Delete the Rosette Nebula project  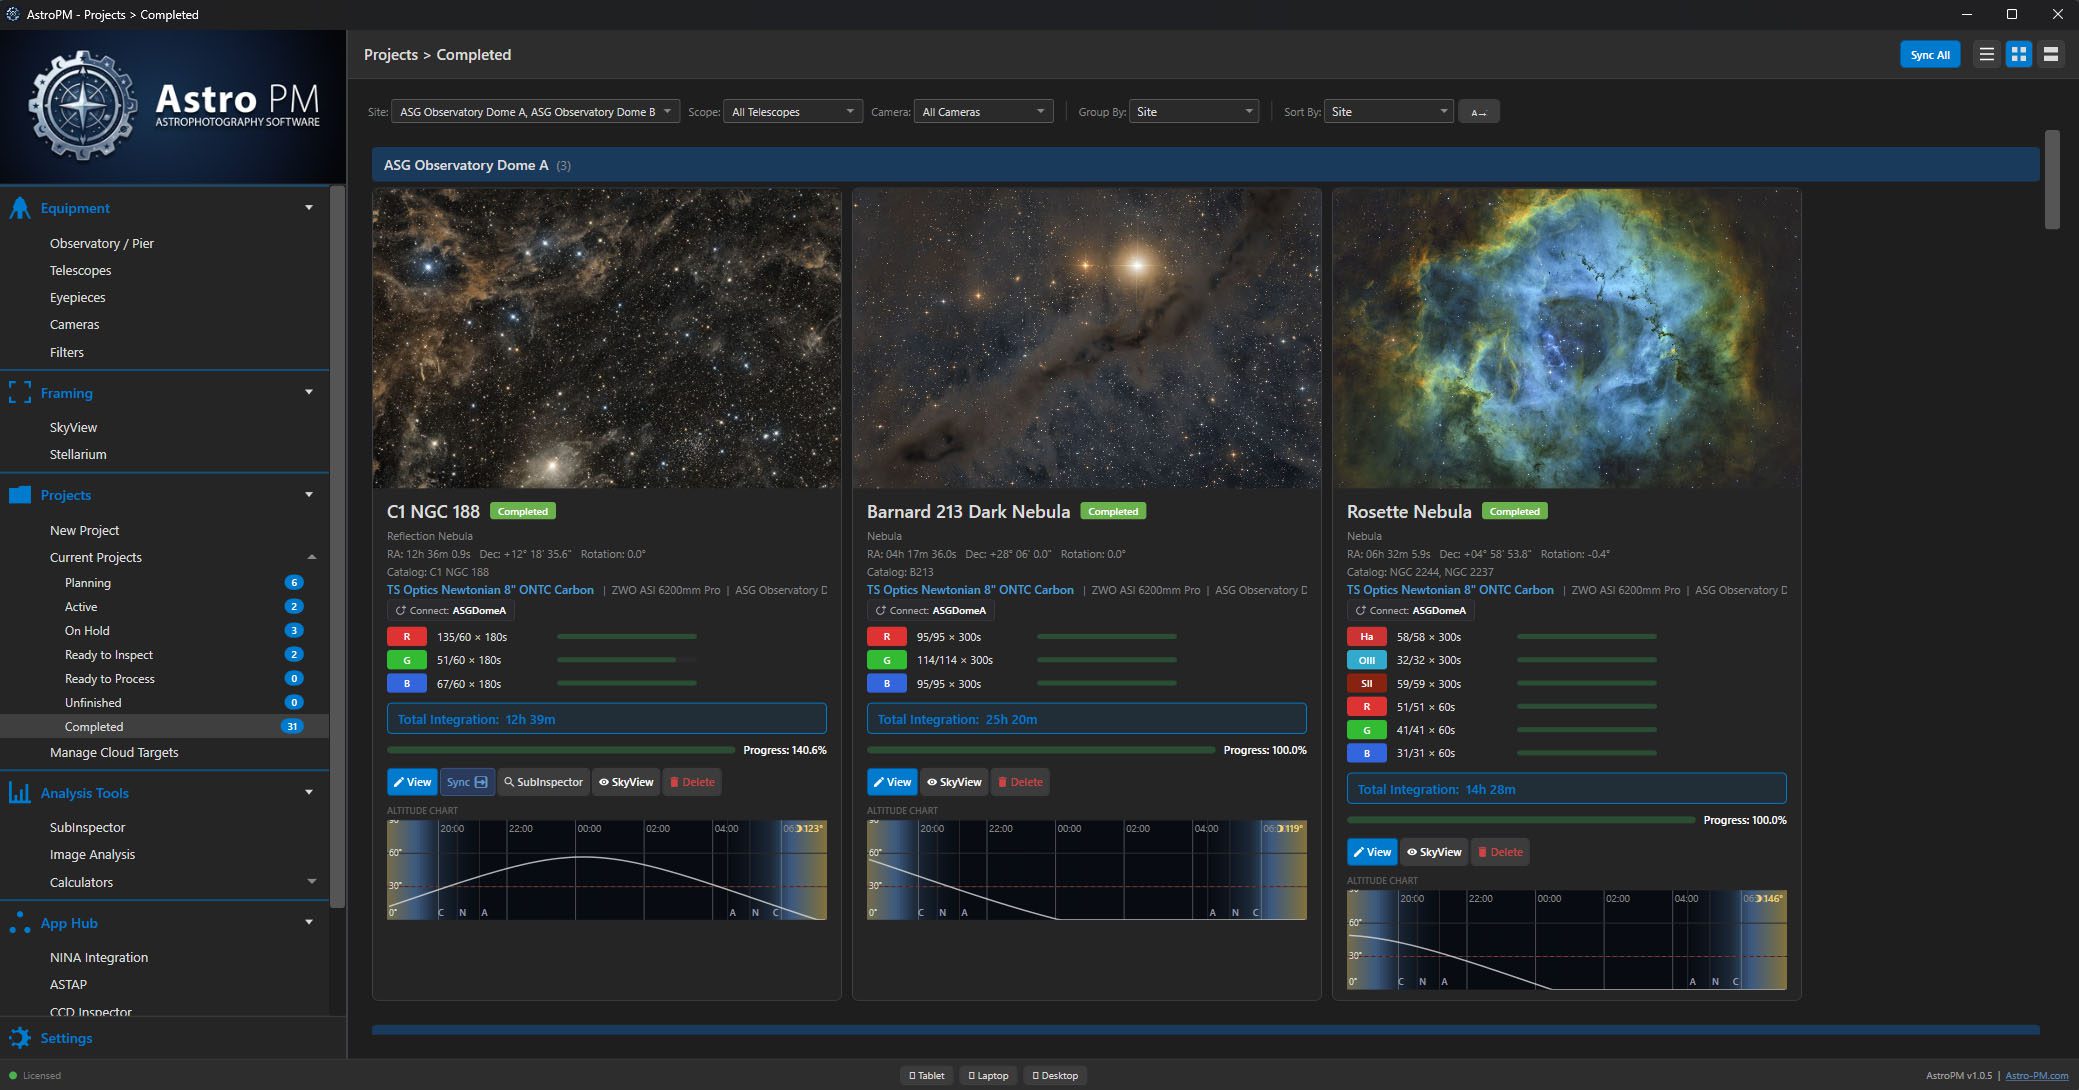coord(1499,852)
